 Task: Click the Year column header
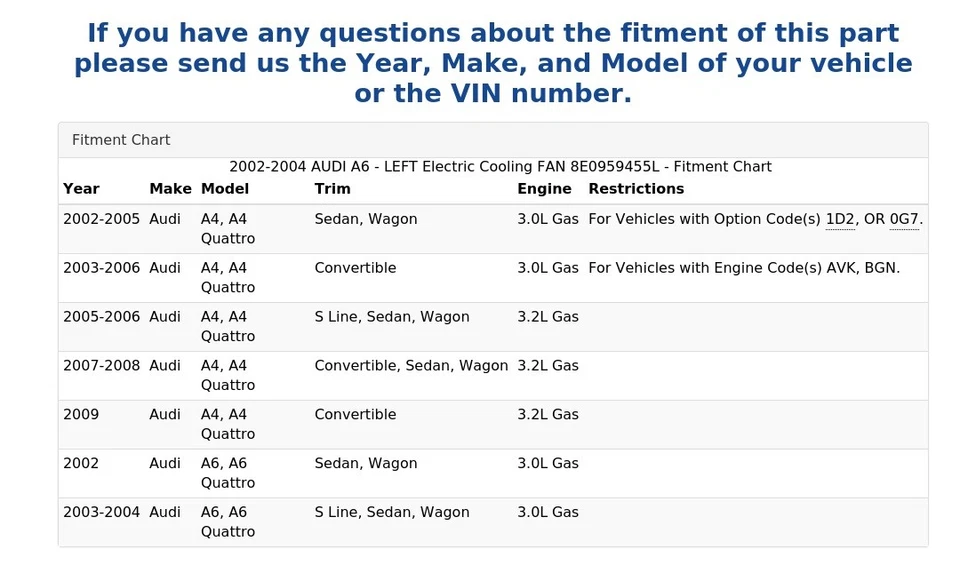[81, 189]
